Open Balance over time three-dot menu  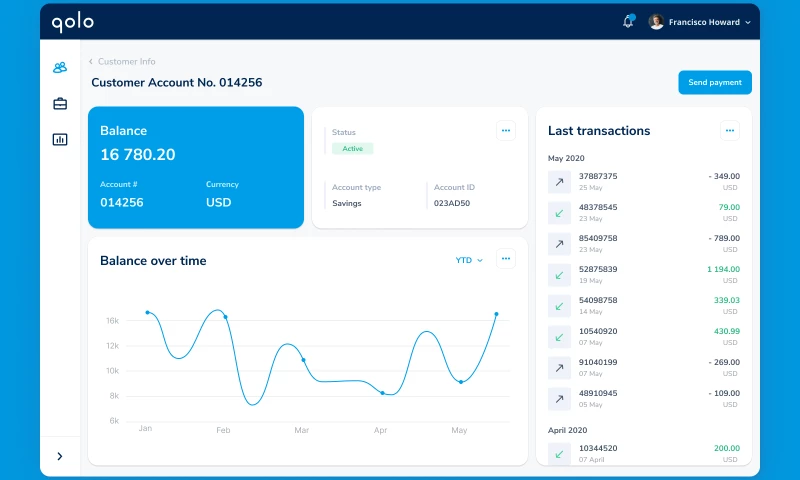506,259
